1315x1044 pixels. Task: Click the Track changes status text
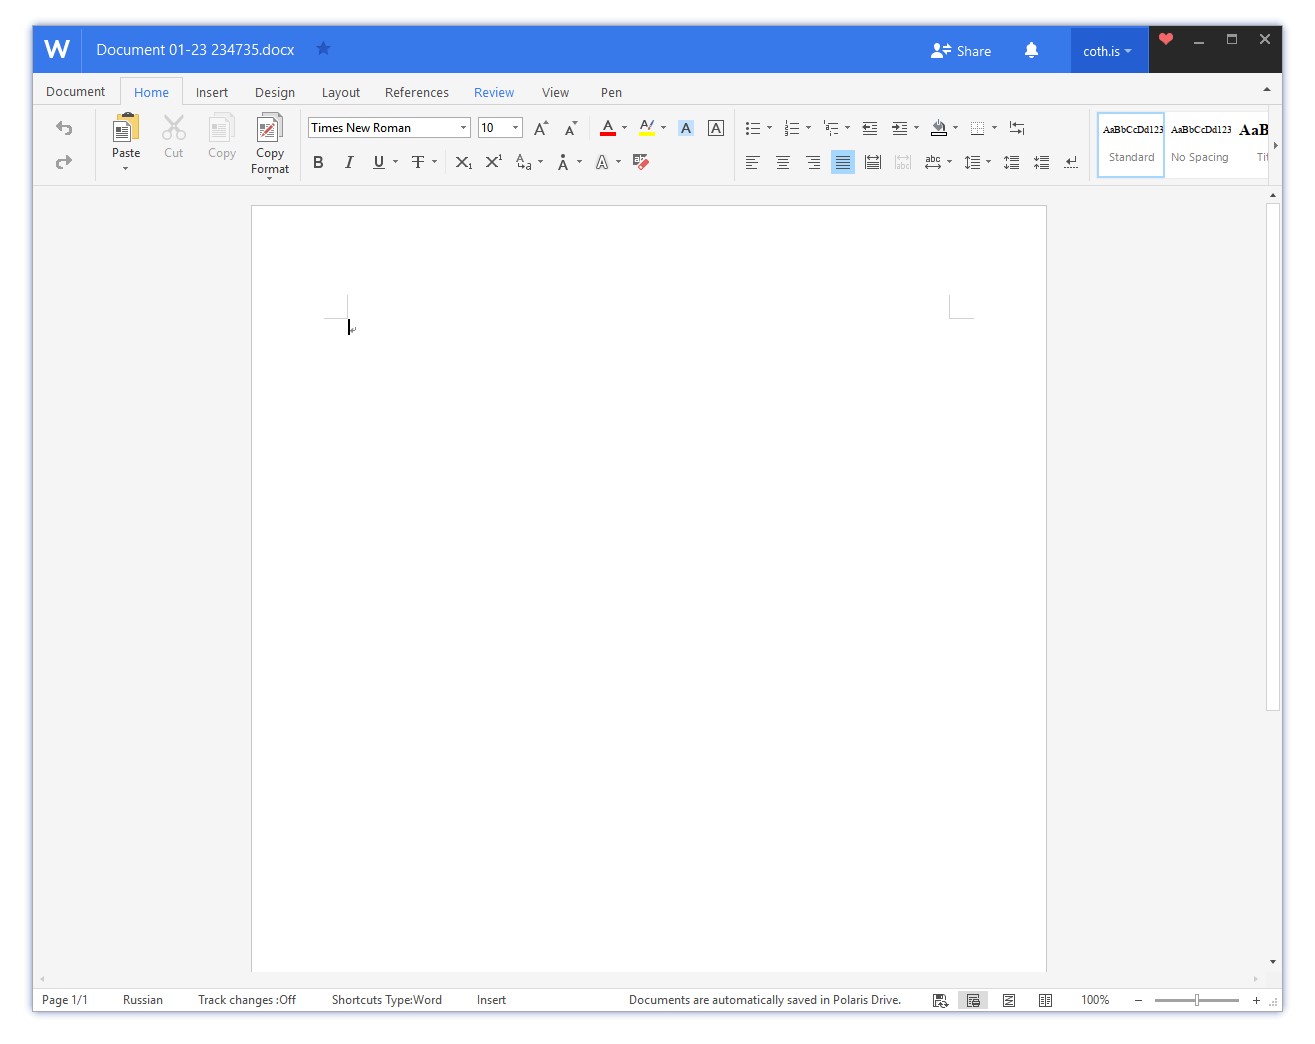(247, 1000)
